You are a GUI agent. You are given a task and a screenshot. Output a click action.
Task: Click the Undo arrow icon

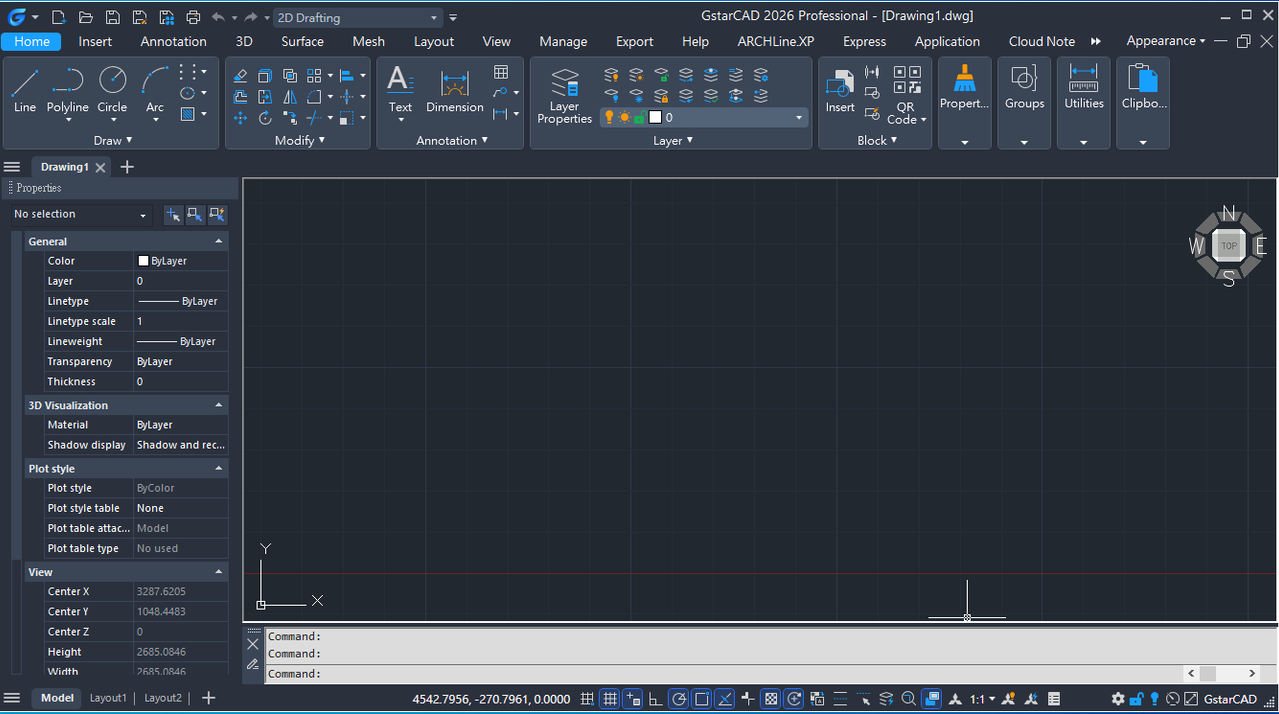pos(218,17)
